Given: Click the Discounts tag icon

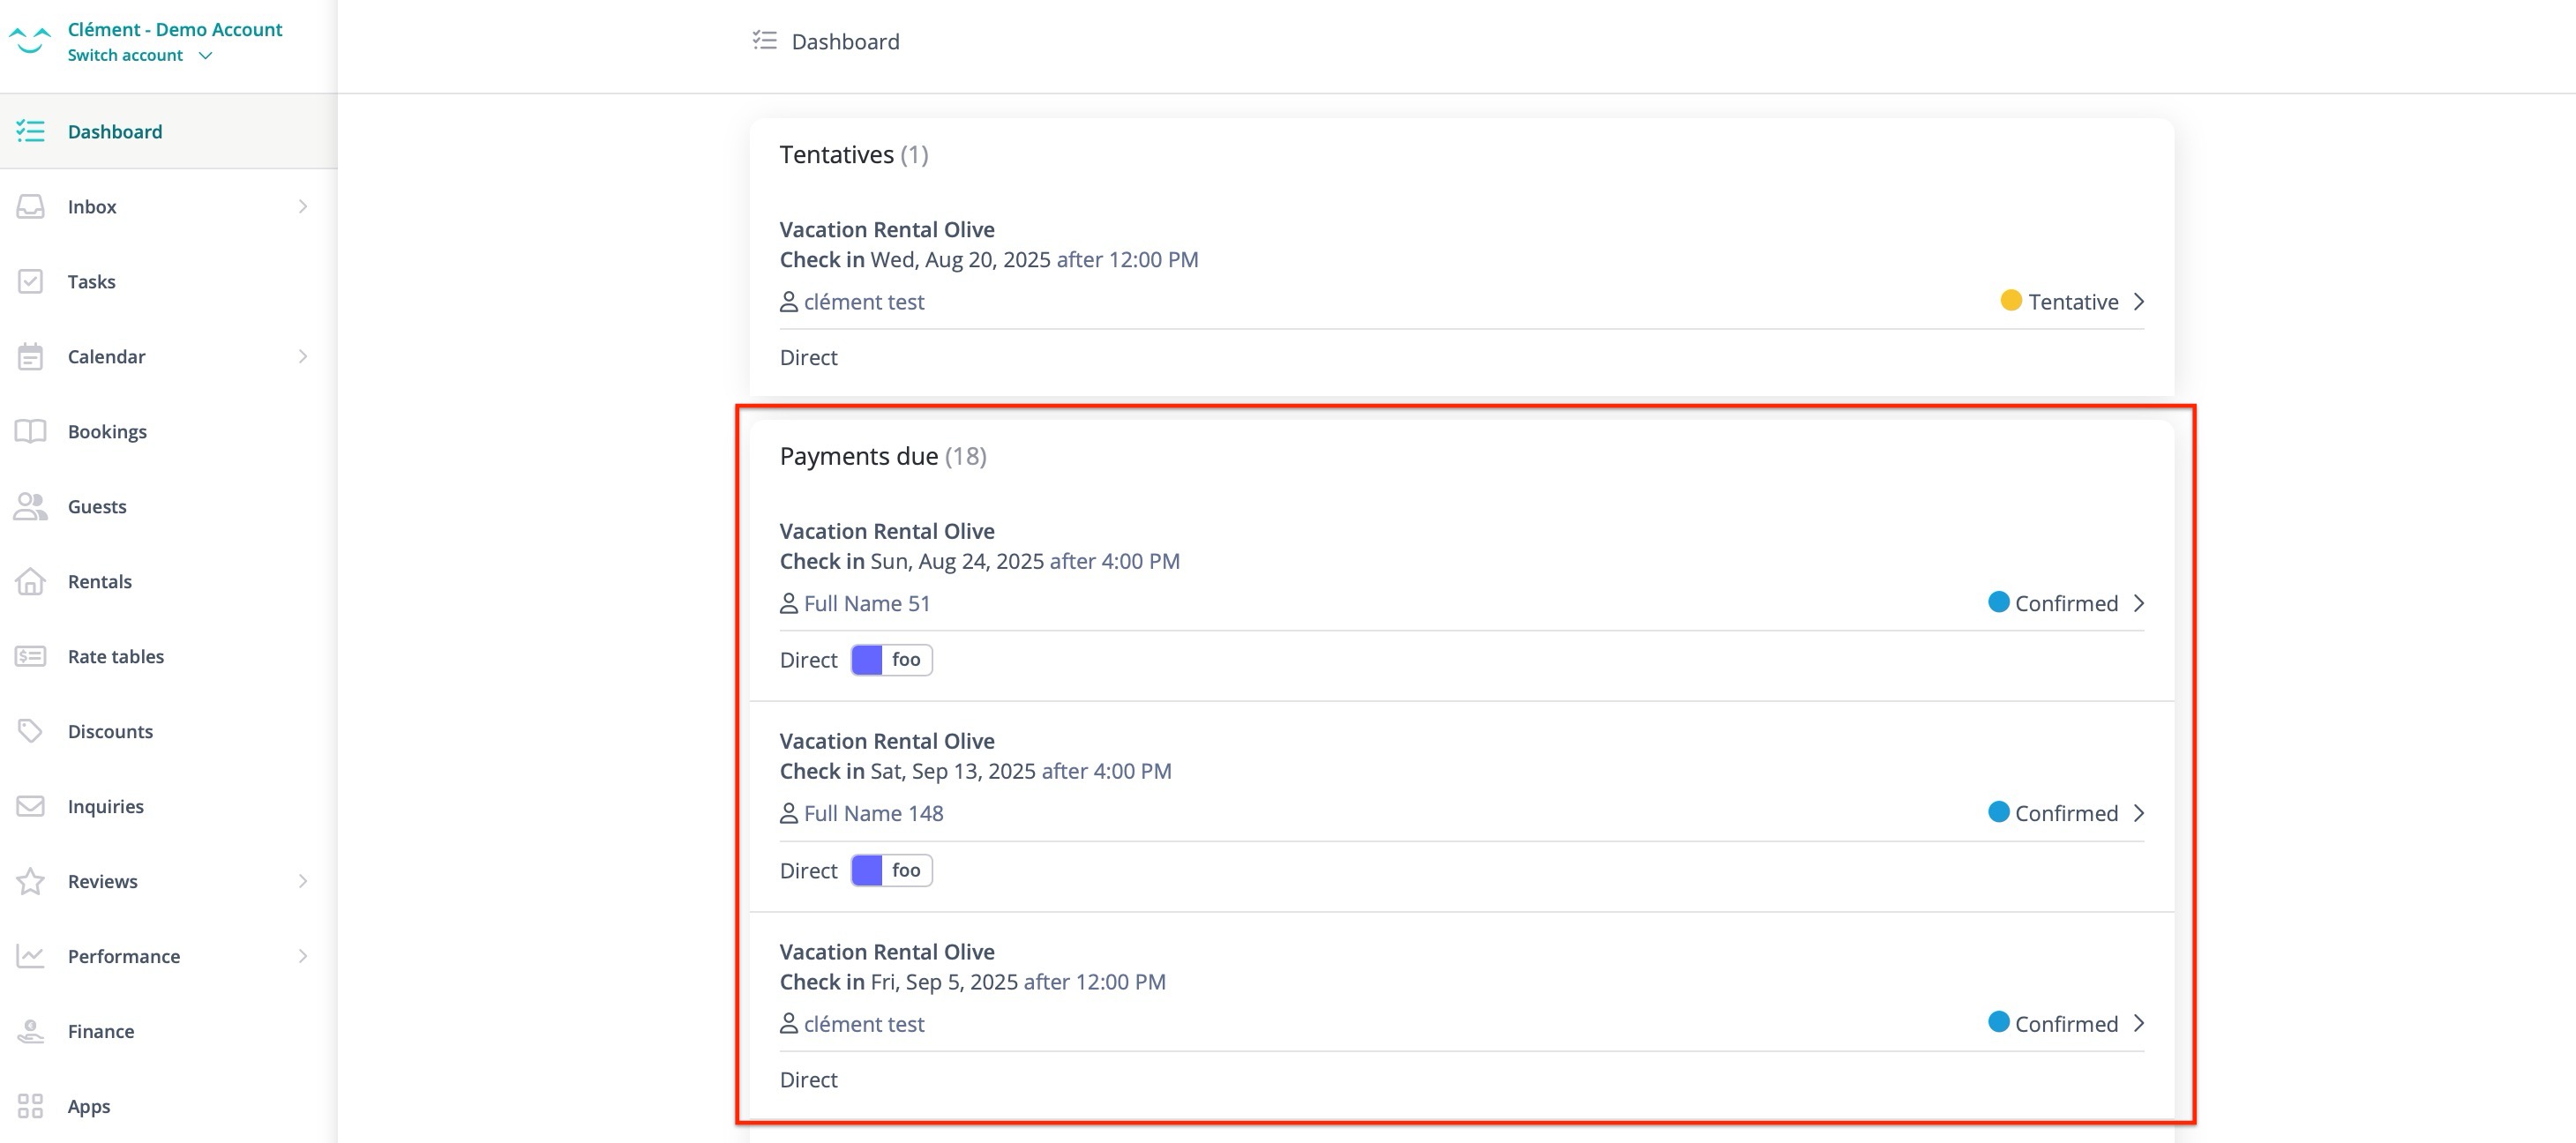Looking at the screenshot, I should (x=31, y=731).
